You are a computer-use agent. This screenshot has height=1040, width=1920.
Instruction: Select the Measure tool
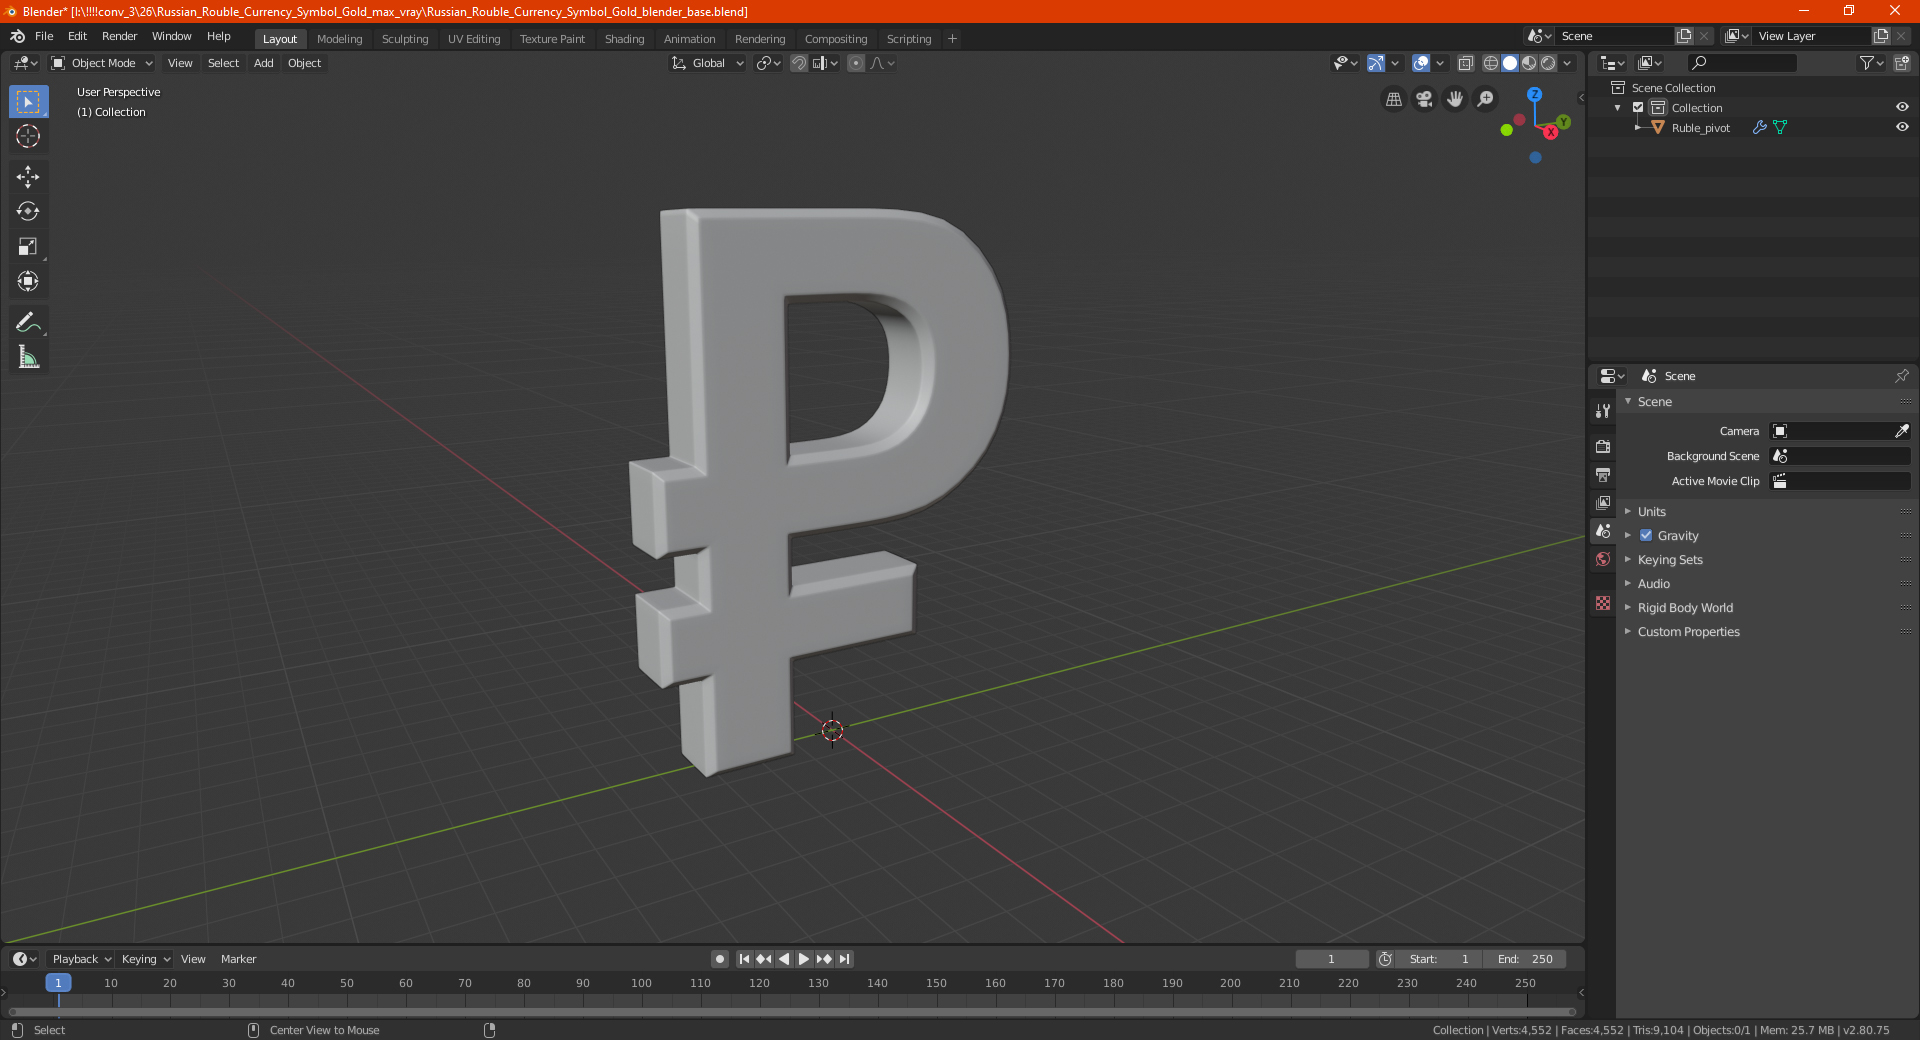click(x=28, y=357)
